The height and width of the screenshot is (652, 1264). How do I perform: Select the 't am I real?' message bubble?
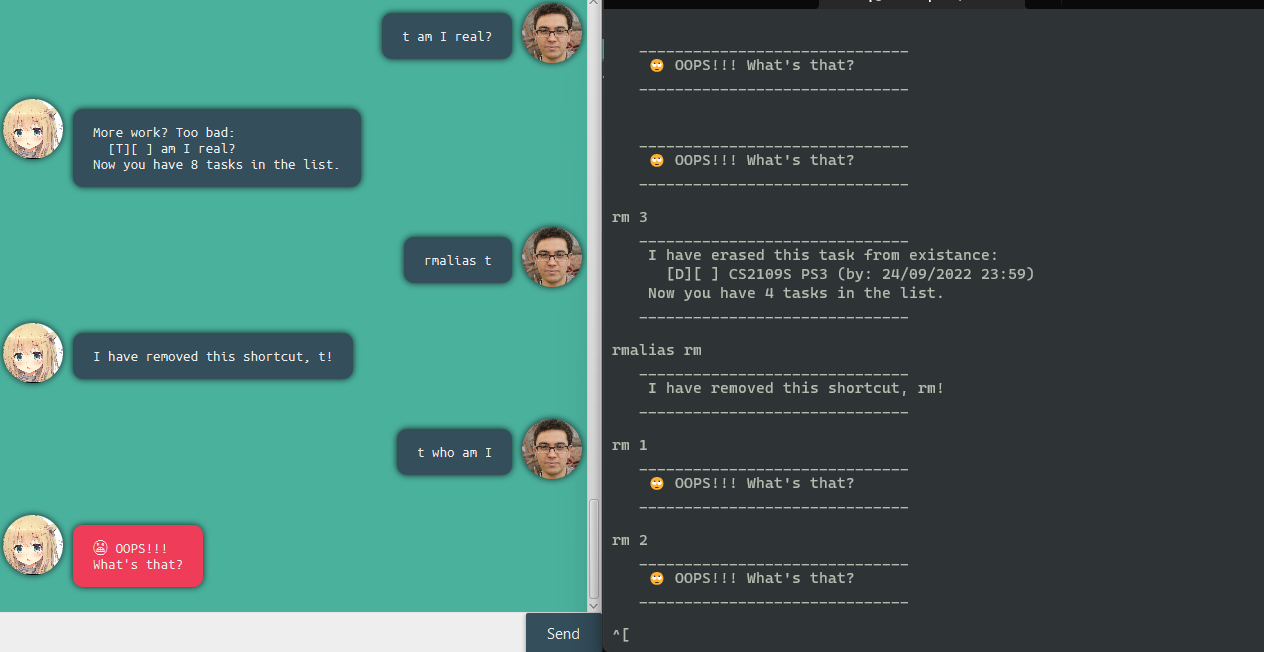[x=446, y=36]
